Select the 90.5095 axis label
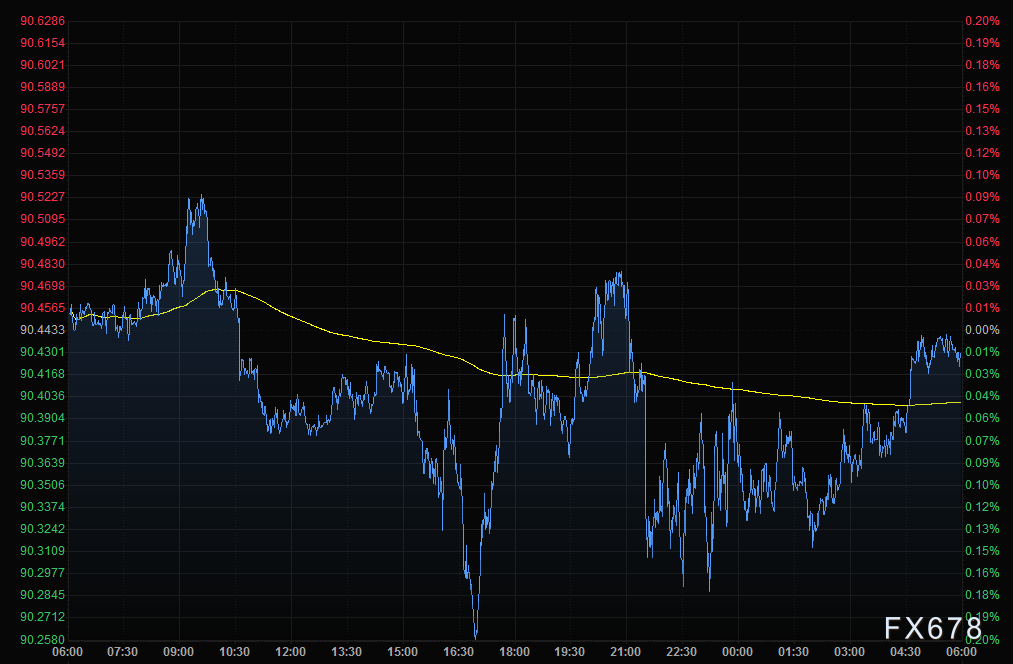Image resolution: width=1013 pixels, height=664 pixels. (43, 218)
